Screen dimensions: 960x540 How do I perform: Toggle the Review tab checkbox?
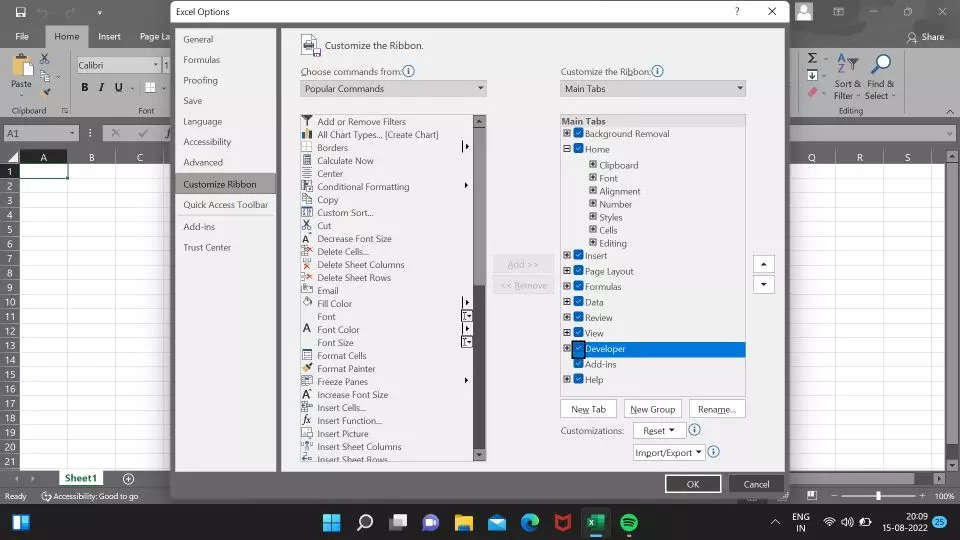[x=579, y=317]
